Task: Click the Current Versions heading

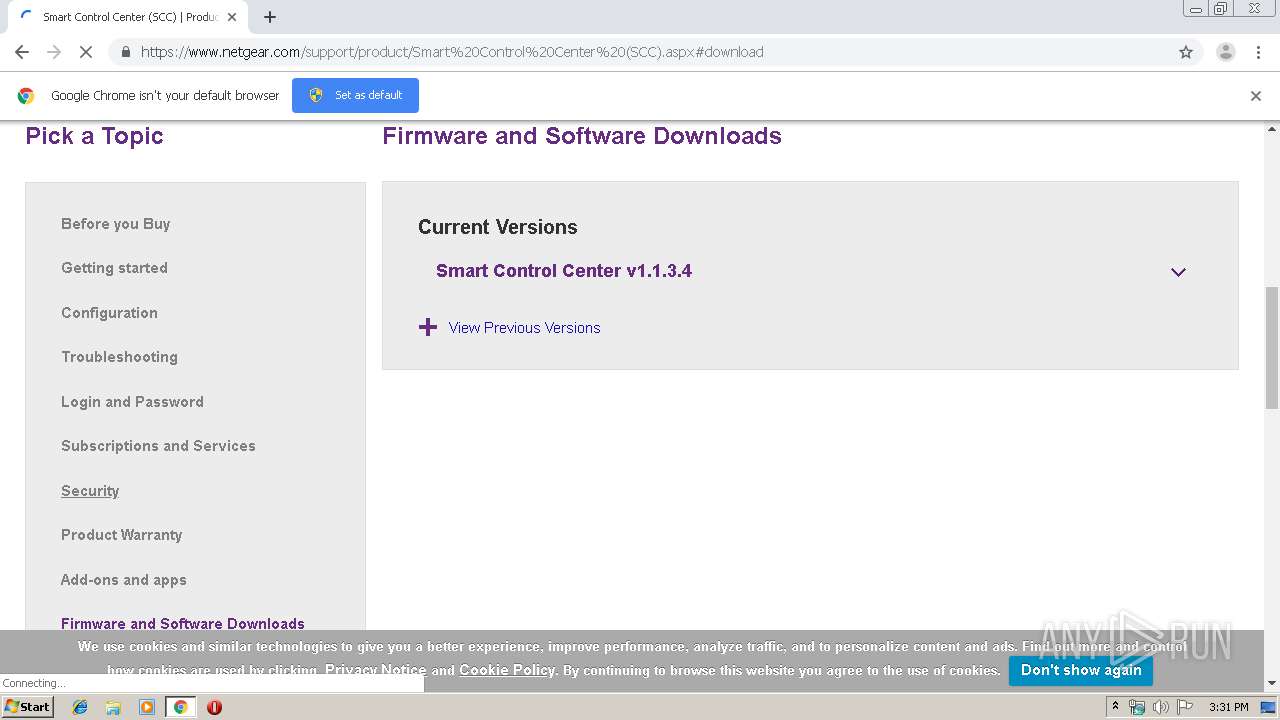Action: point(498,227)
